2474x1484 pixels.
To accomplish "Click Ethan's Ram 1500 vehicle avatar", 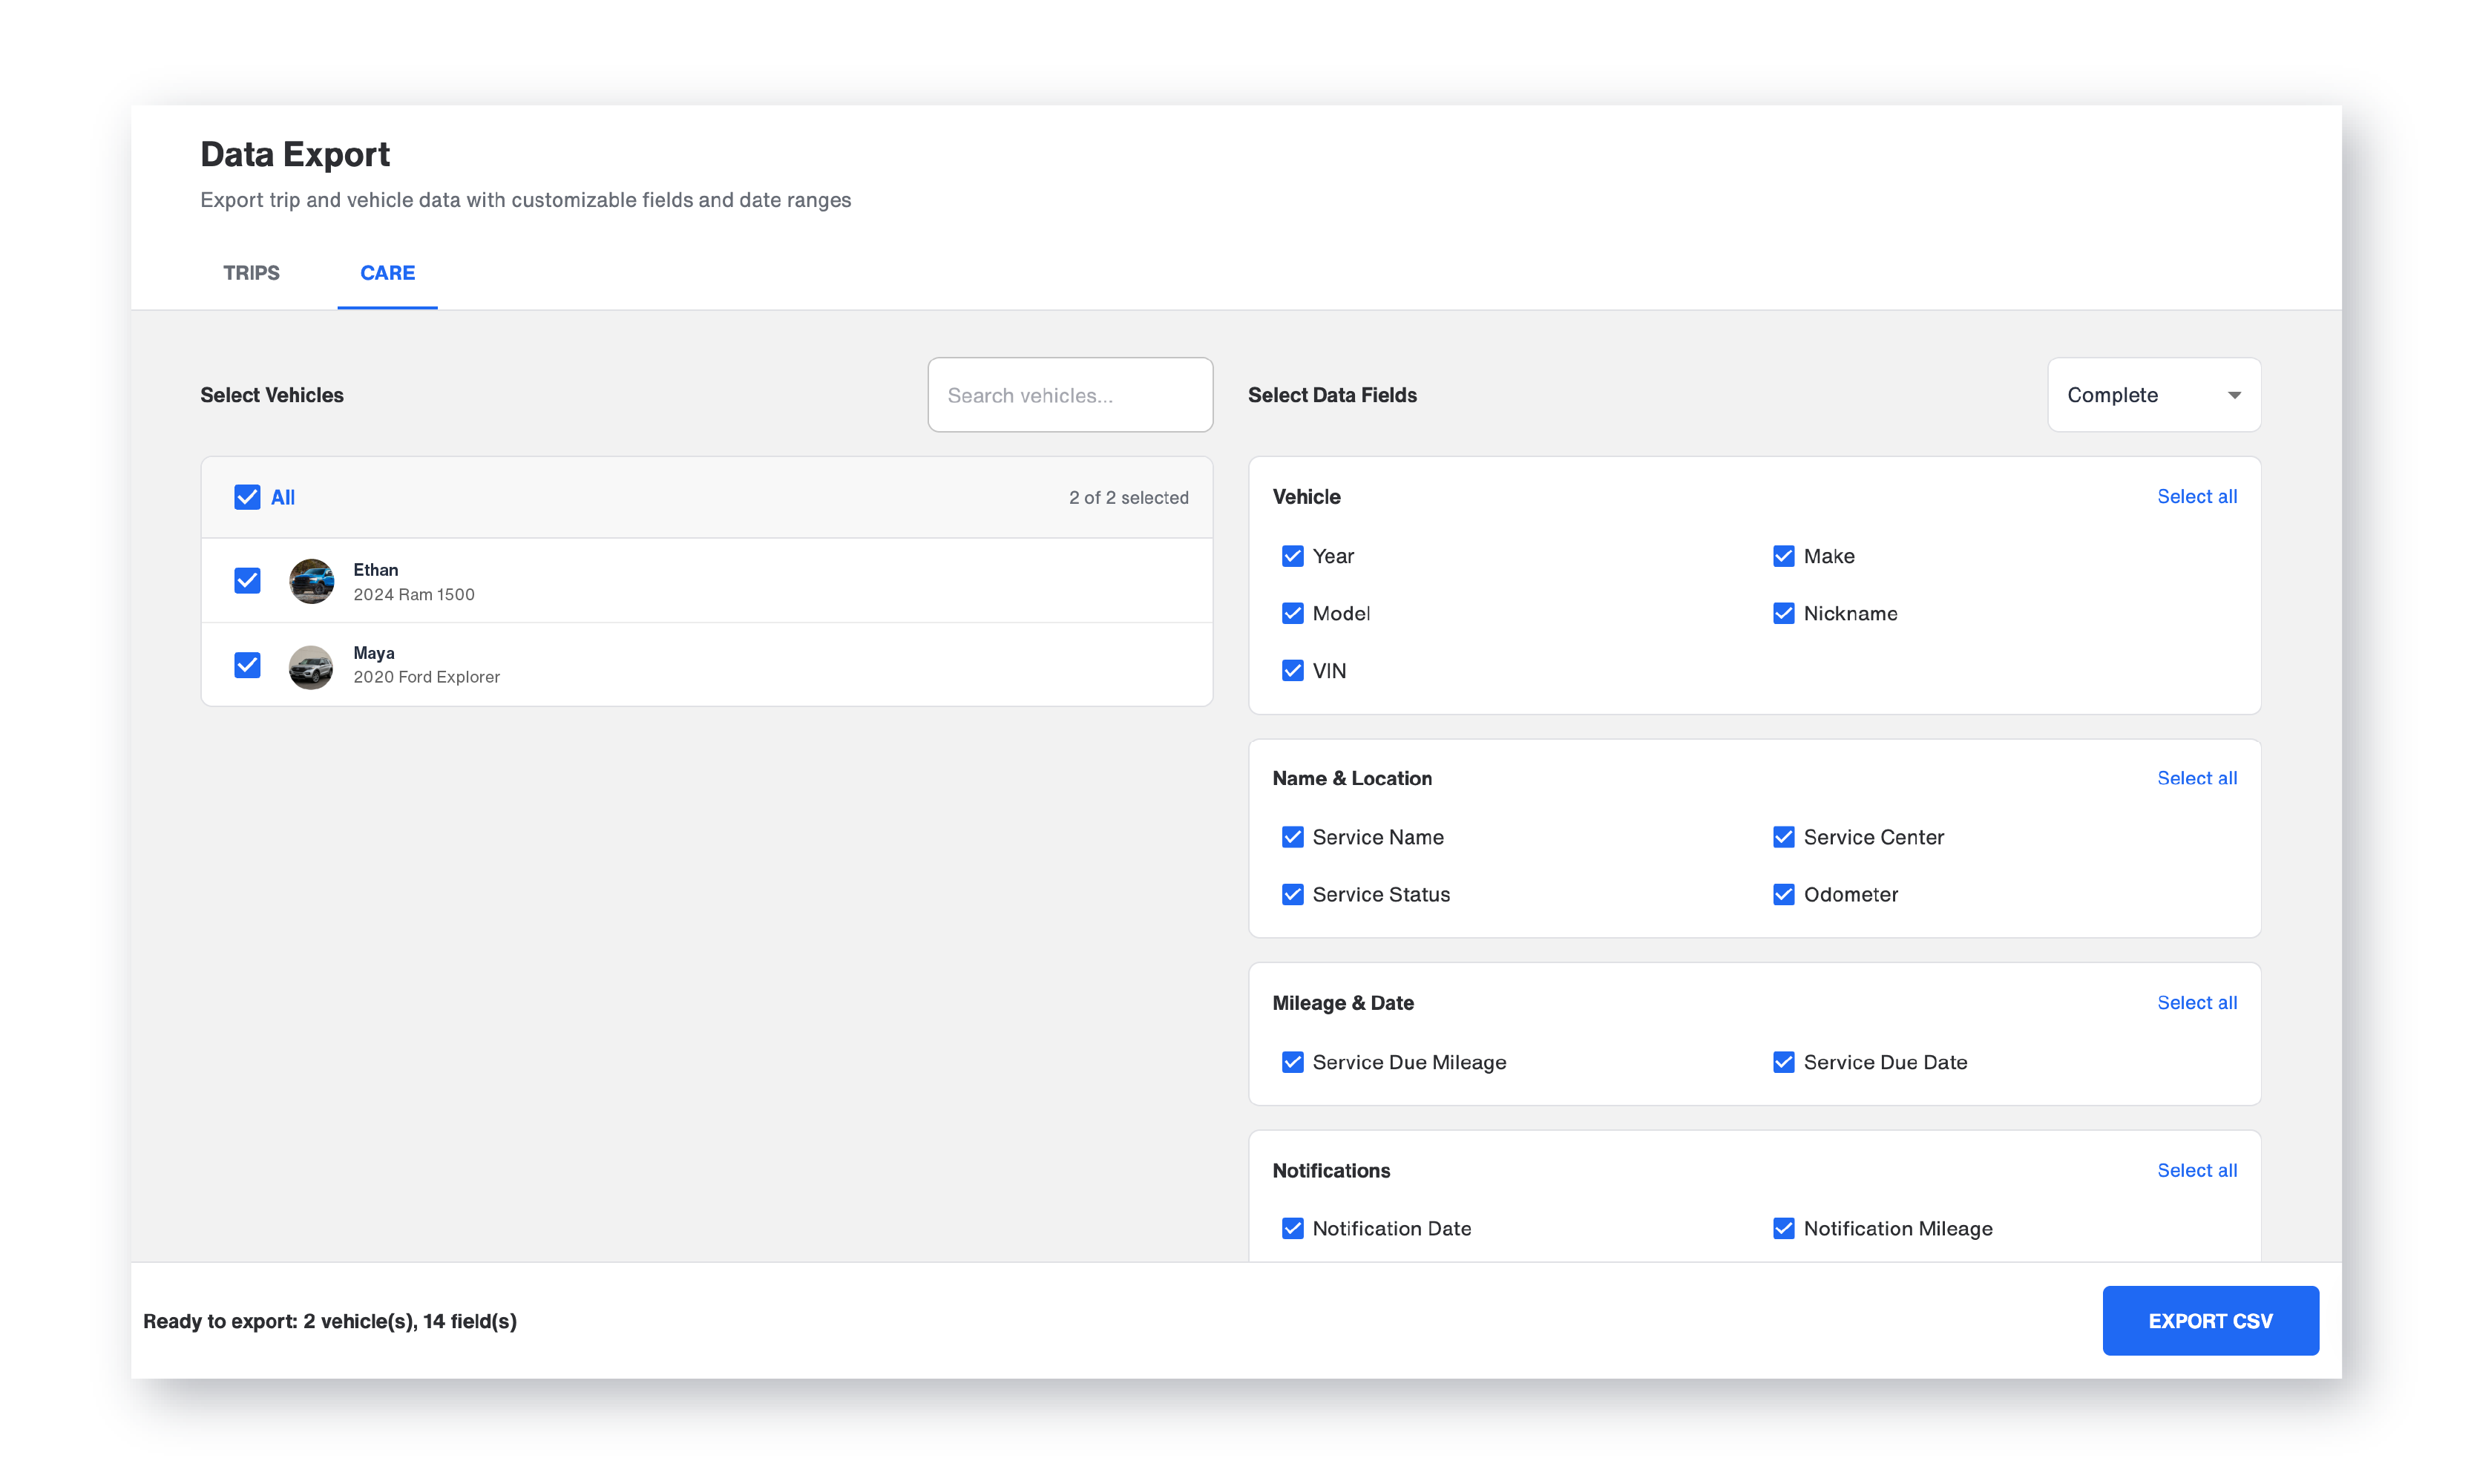I will (x=311, y=581).
